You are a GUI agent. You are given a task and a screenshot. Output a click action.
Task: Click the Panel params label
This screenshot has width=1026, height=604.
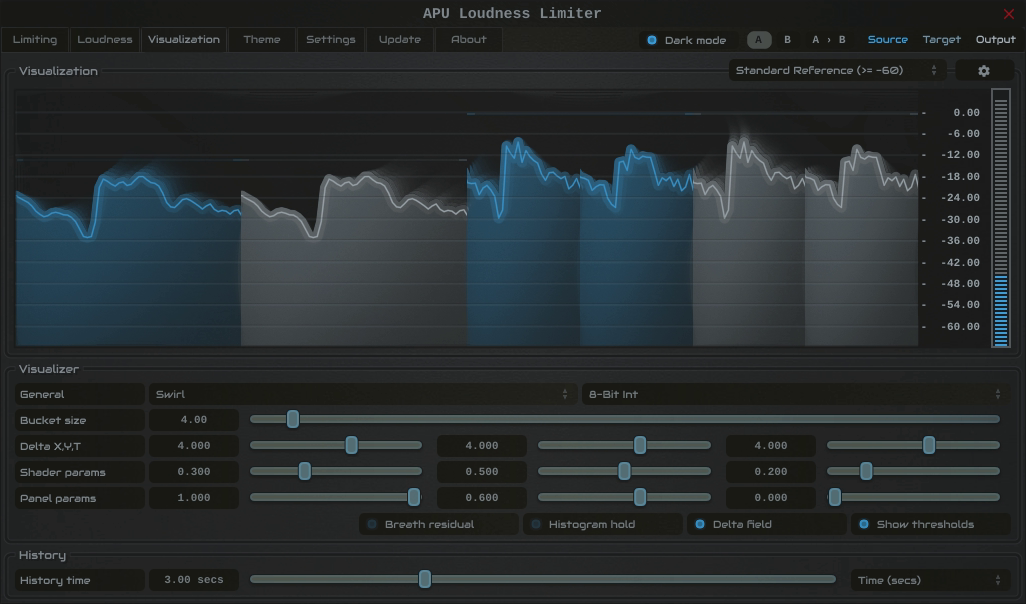[x=79, y=498]
